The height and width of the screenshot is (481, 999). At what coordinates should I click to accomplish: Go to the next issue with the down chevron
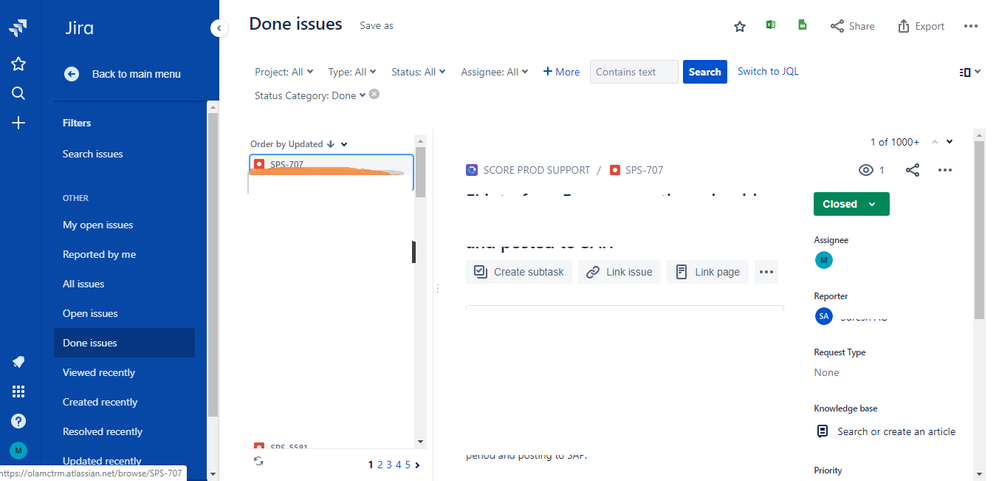pos(949,142)
